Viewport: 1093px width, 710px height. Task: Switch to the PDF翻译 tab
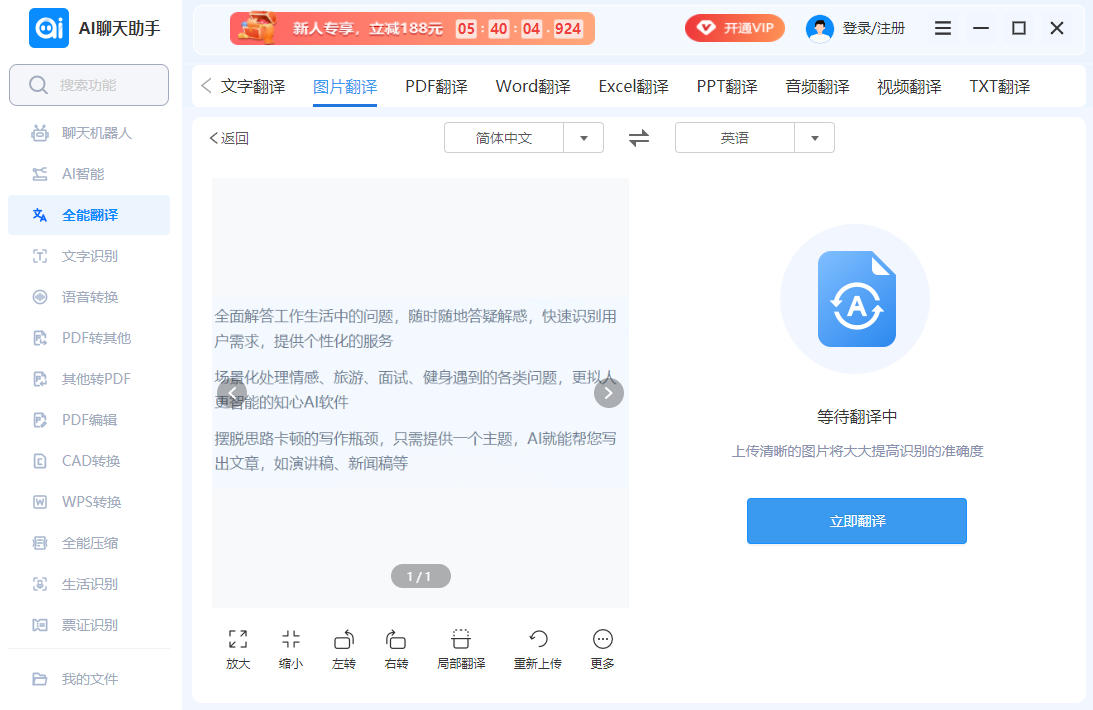[x=436, y=87]
